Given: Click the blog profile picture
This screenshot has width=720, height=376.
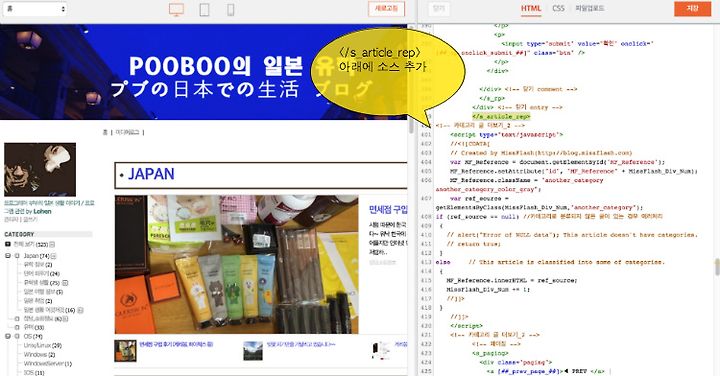Looking at the screenshot, I should (x=40, y=169).
